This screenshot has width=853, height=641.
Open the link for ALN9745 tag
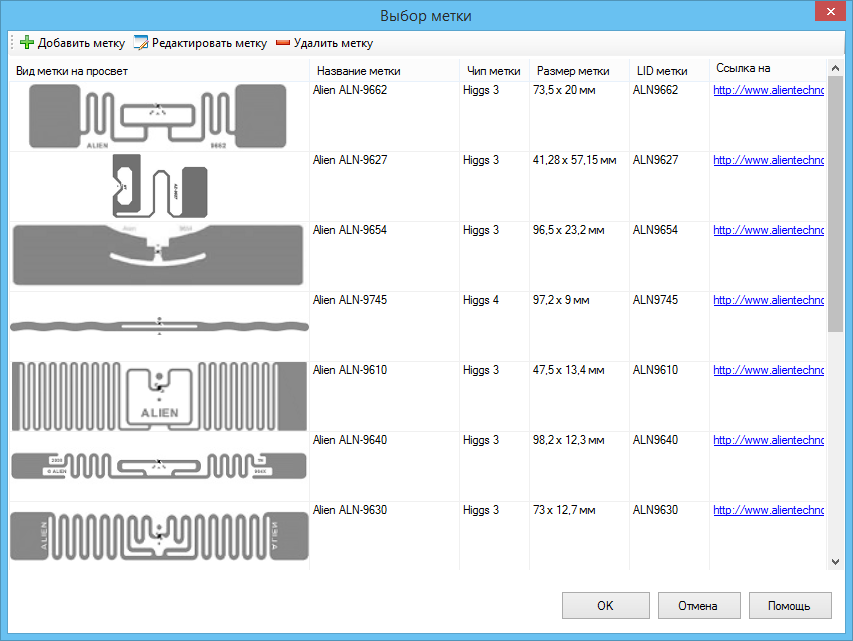point(768,300)
